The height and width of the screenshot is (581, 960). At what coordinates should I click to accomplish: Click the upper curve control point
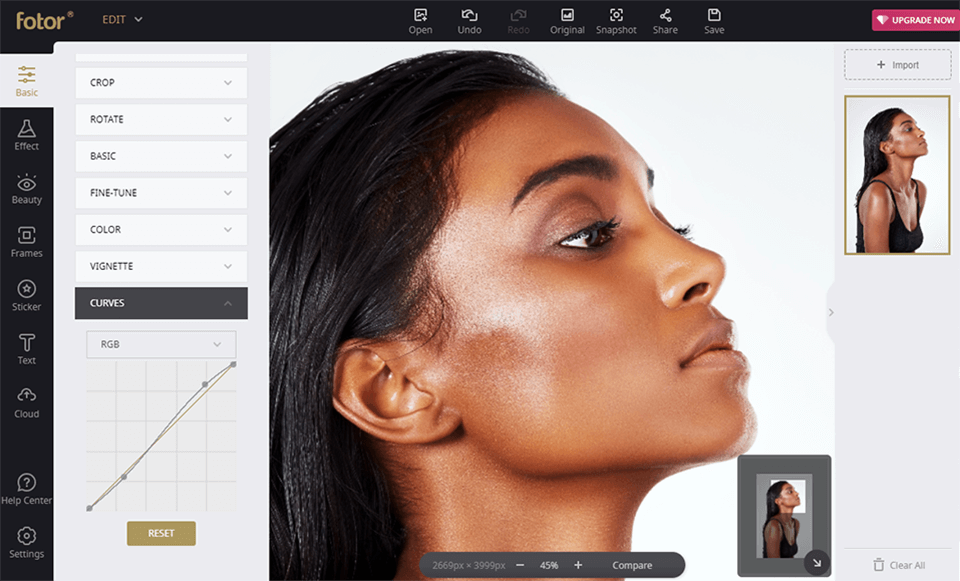click(205, 384)
